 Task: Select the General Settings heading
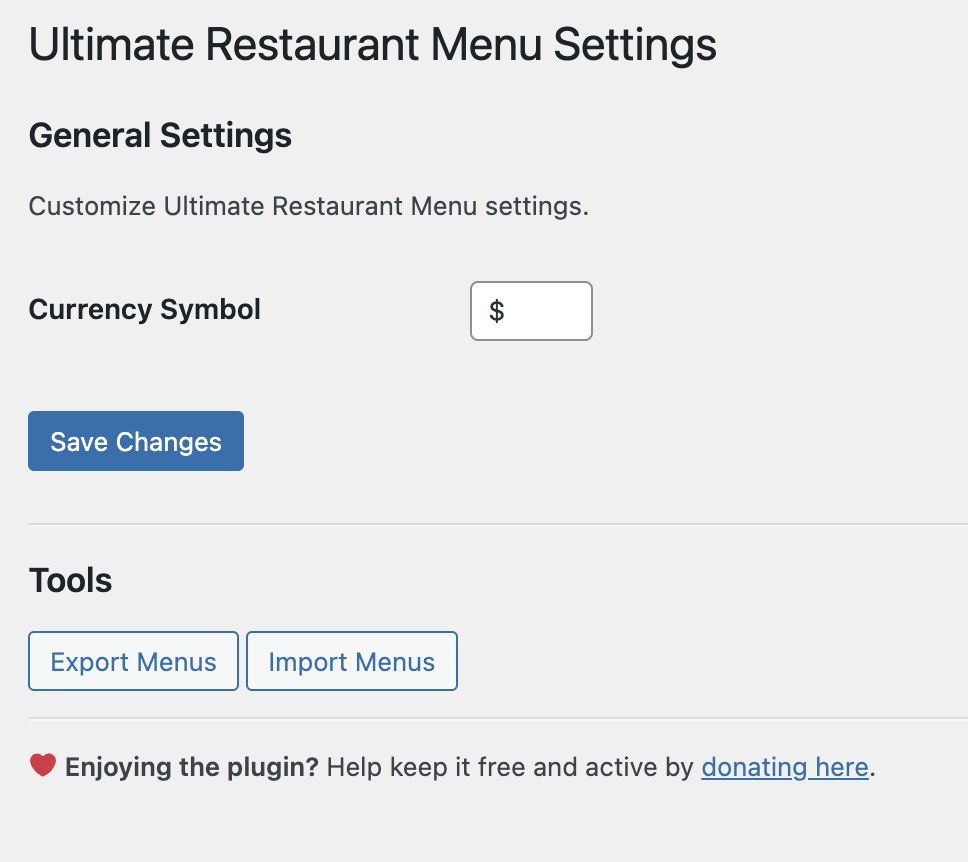160,135
